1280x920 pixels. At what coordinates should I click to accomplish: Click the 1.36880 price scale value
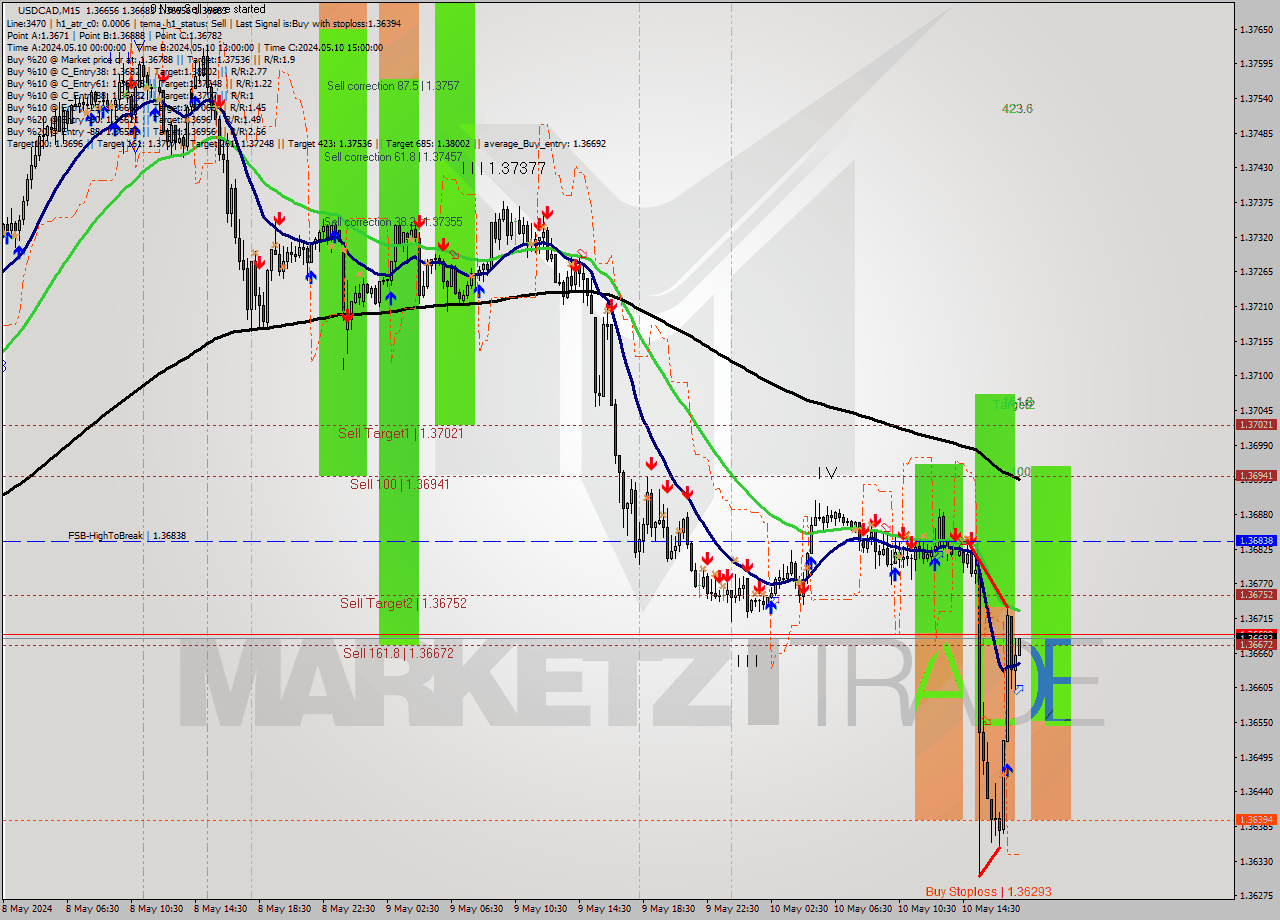click(1256, 514)
